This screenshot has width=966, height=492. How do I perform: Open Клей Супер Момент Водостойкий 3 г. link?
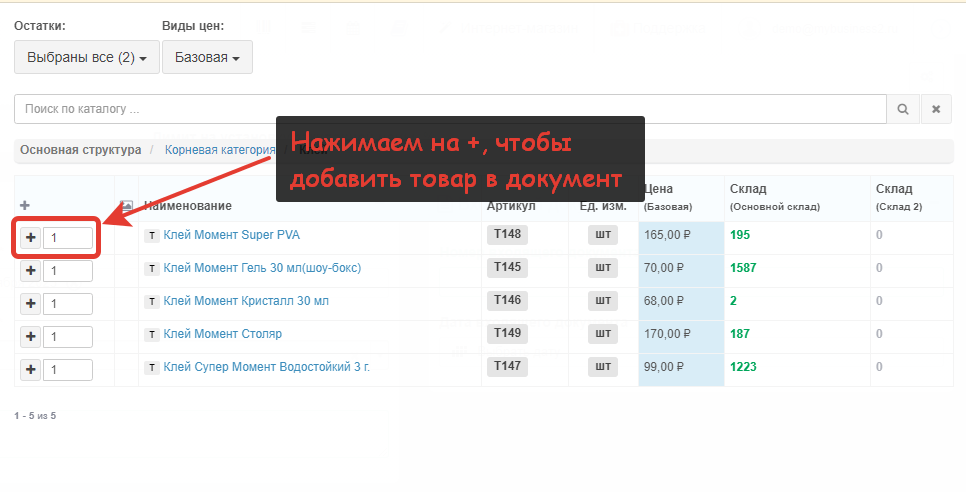[267, 367]
